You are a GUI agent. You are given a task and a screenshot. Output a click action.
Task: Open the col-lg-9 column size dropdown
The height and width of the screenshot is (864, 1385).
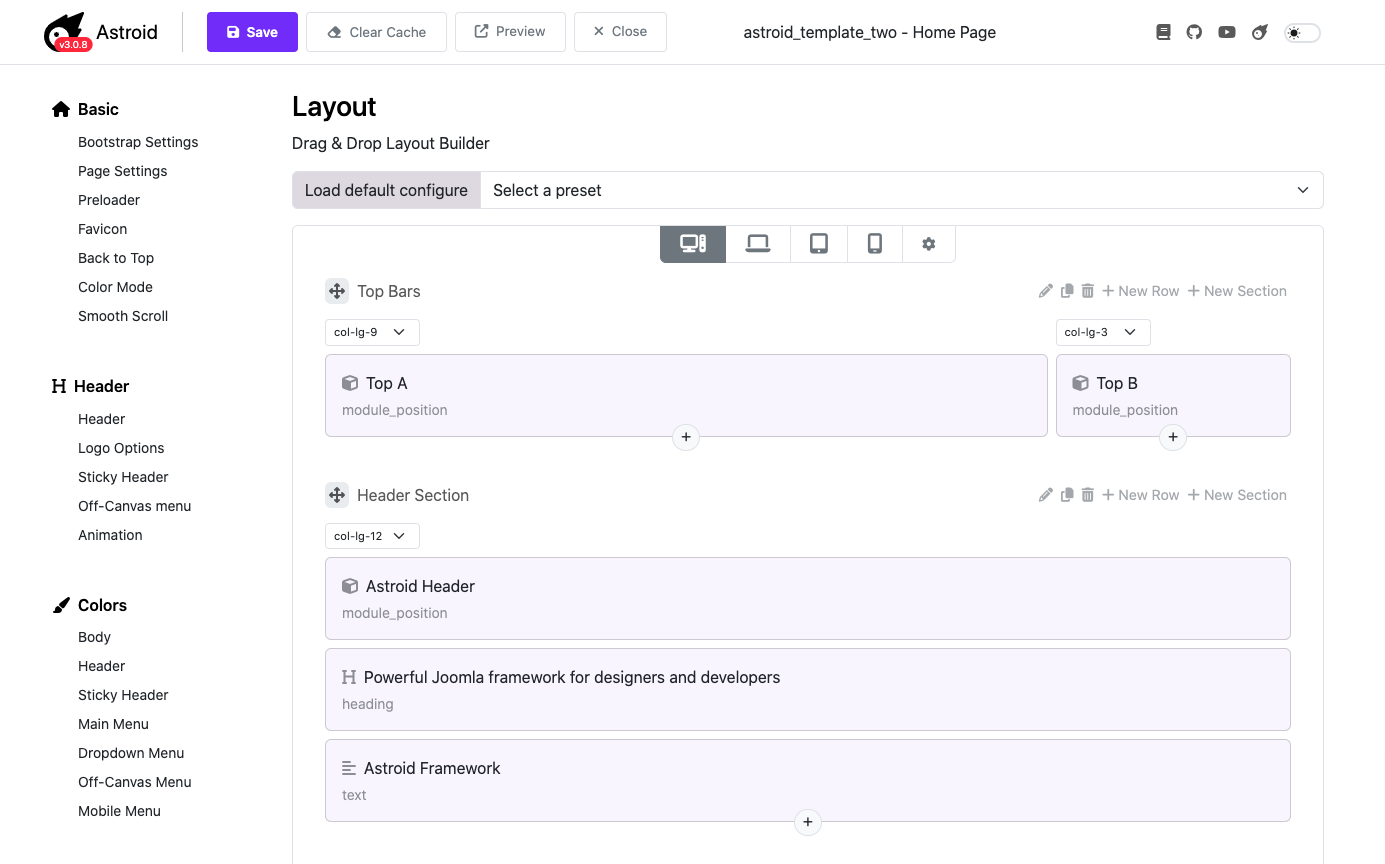pyautogui.click(x=372, y=332)
